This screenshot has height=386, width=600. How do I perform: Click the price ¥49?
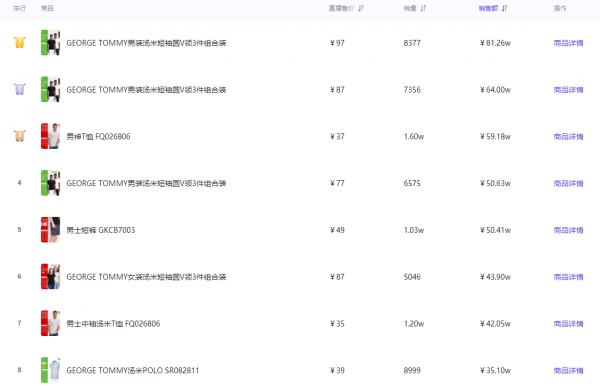click(338, 230)
